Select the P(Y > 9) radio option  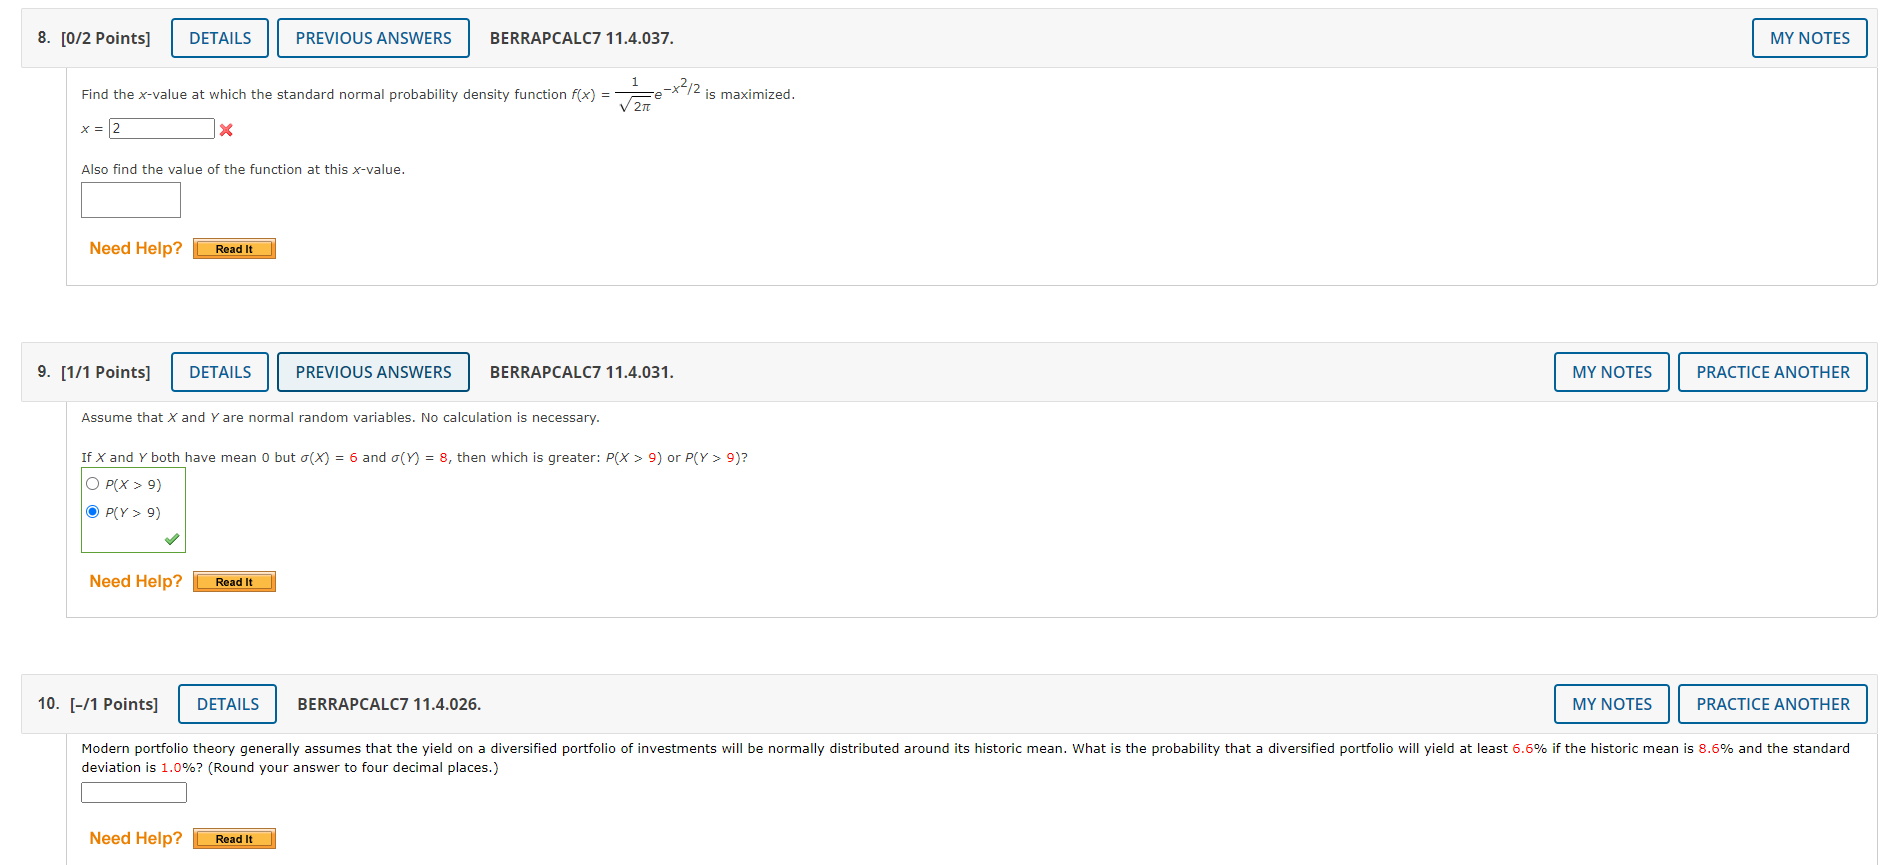[x=93, y=512]
